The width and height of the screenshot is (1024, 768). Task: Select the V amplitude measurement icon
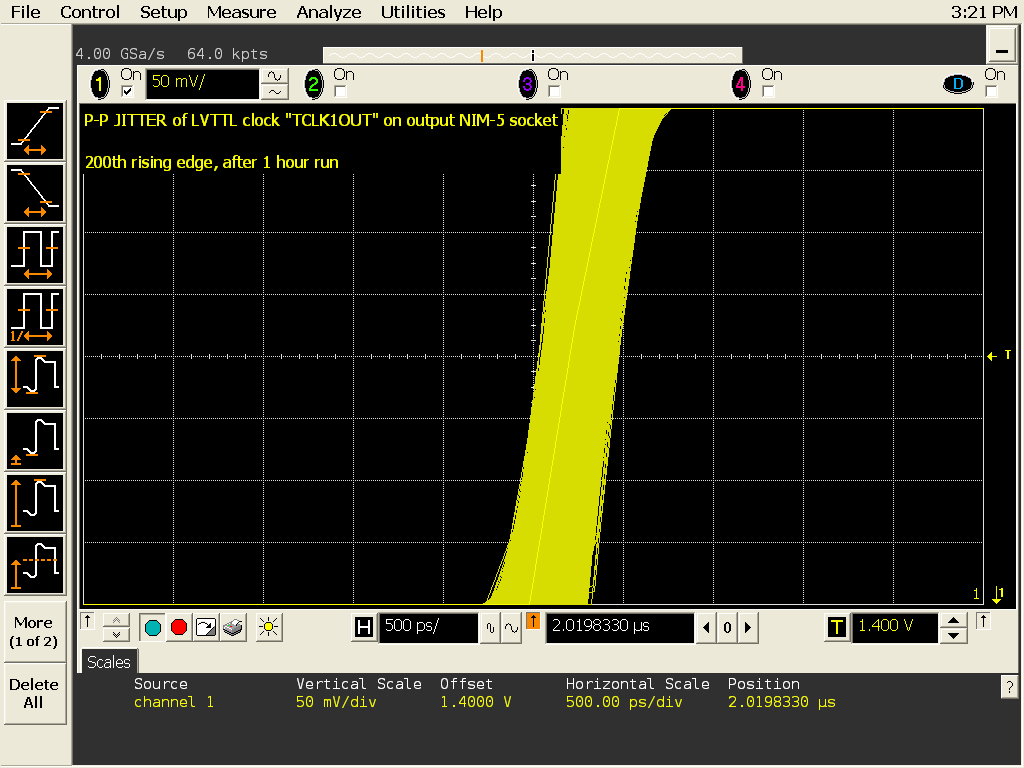[35, 504]
